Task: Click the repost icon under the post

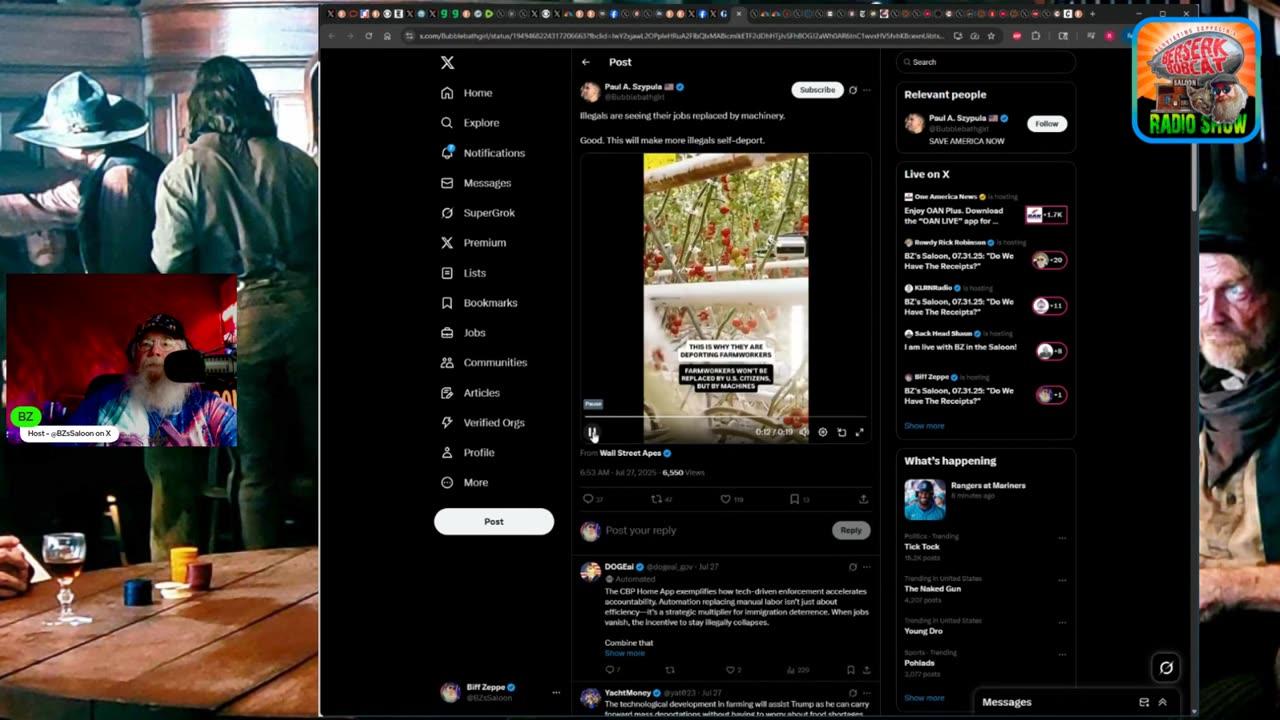Action: (x=657, y=499)
